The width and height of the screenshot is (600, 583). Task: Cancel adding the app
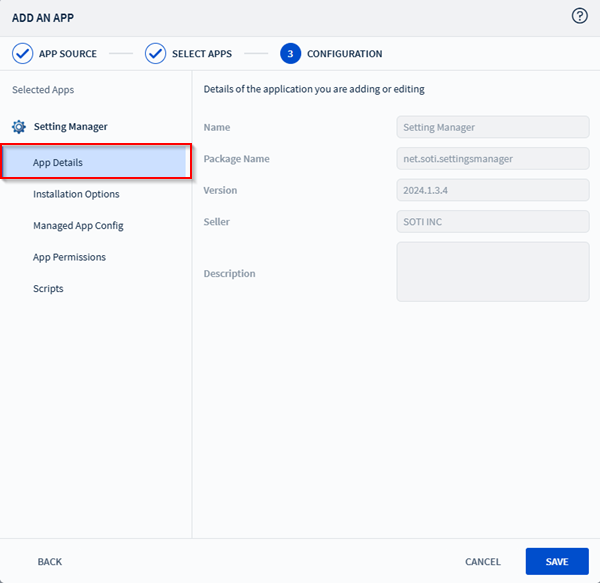(x=483, y=562)
